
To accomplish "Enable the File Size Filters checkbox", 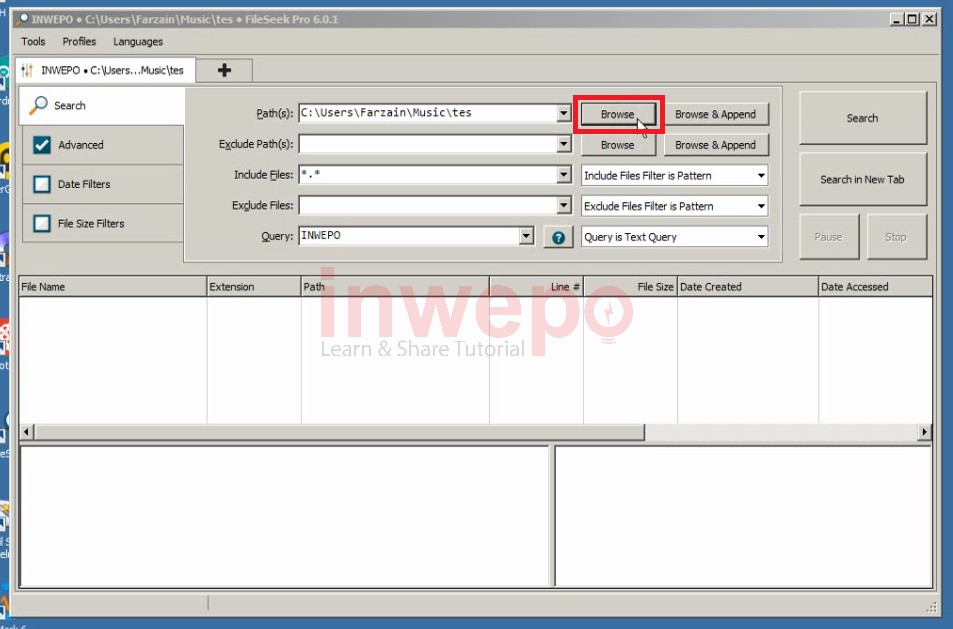I will (x=42, y=224).
